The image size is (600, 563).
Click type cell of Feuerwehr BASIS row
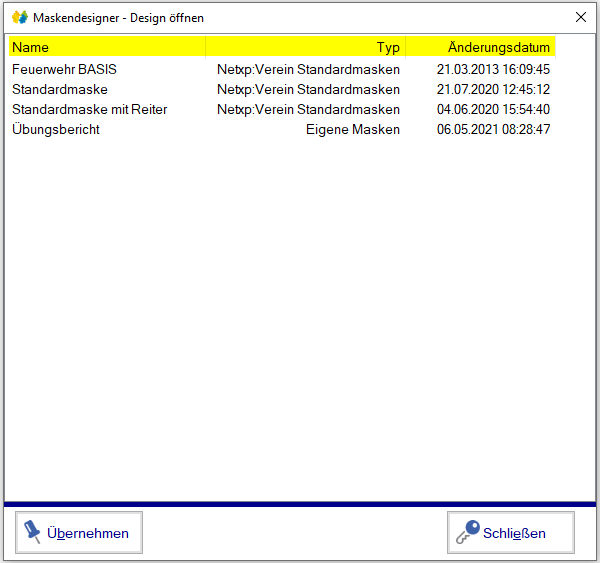coord(308,70)
